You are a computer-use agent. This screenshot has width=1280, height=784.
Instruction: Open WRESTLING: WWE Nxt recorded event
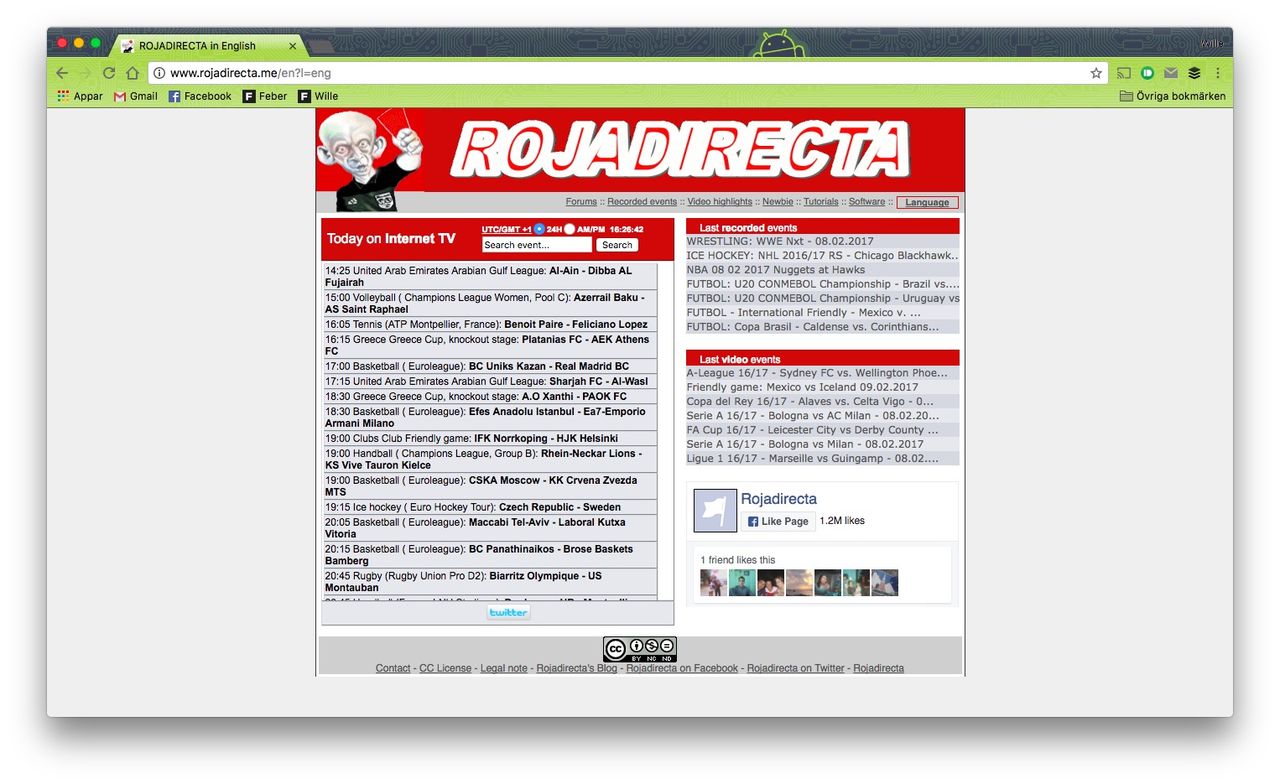click(x=780, y=241)
